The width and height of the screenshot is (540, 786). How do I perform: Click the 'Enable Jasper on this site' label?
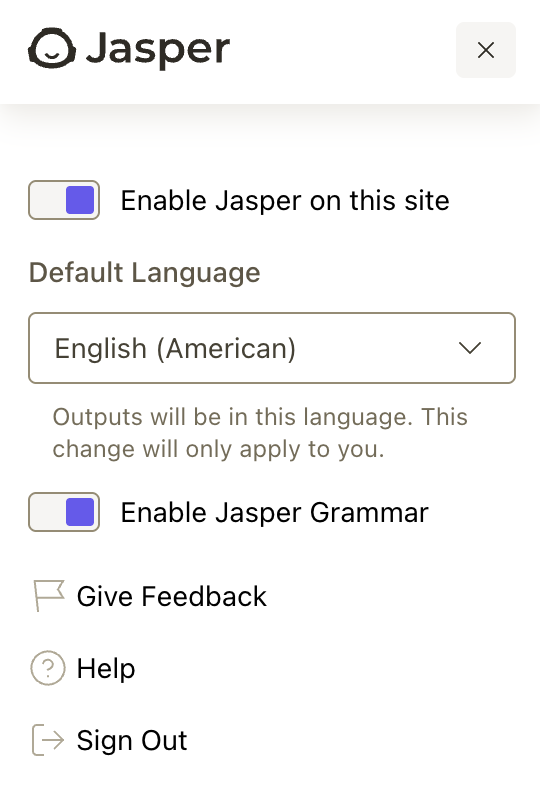(x=285, y=201)
